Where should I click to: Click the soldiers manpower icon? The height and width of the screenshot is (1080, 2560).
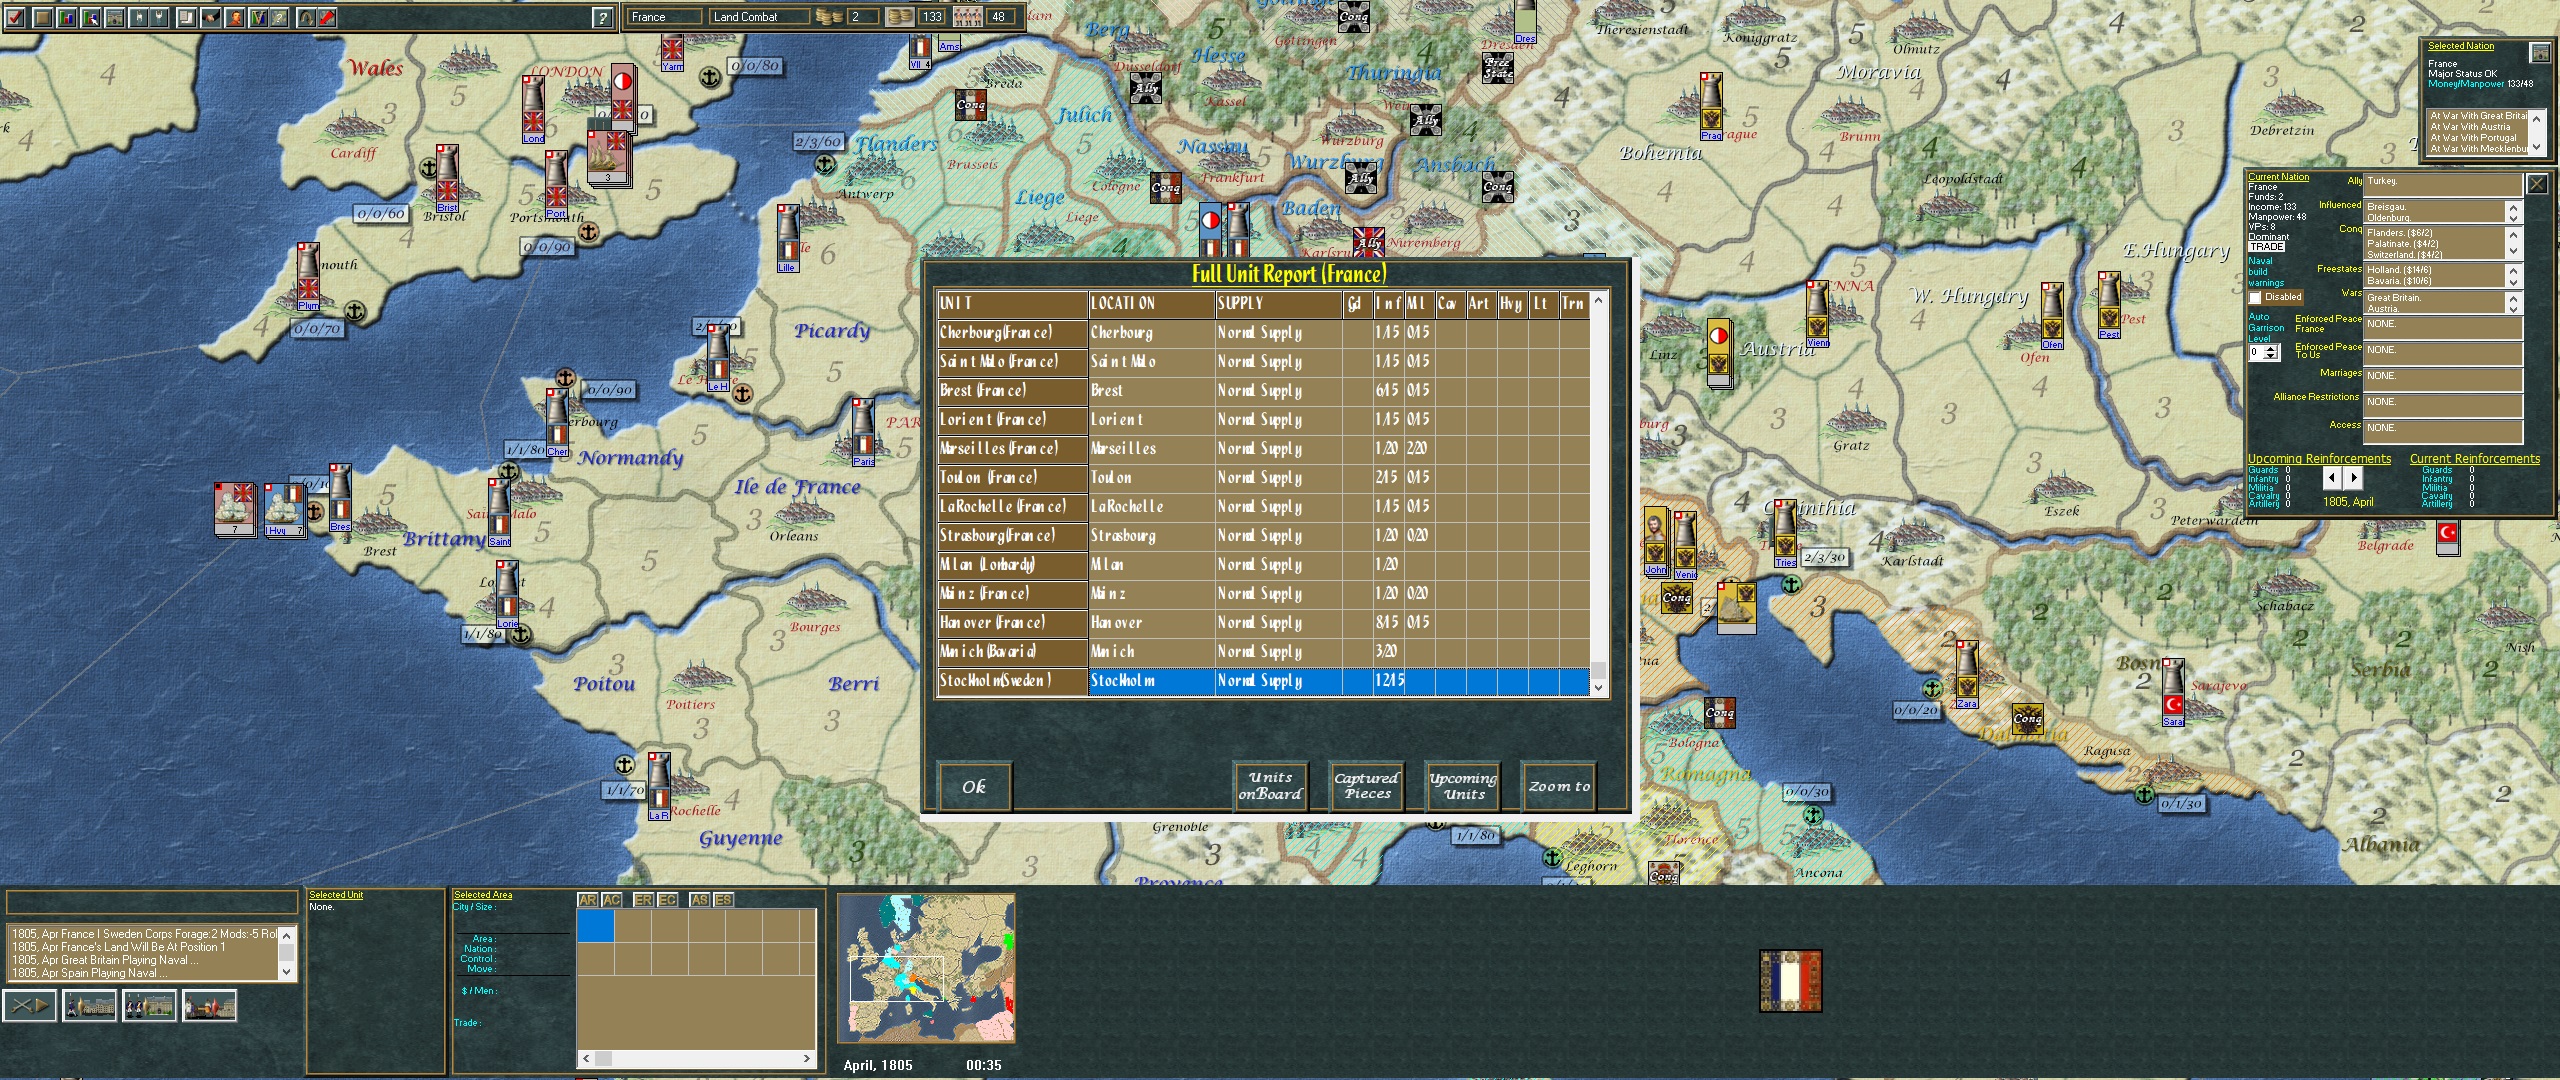(968, 16)
